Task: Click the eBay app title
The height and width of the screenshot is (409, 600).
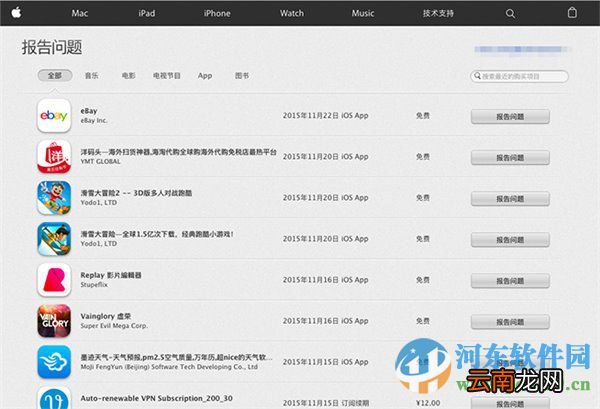Action: 89,111
